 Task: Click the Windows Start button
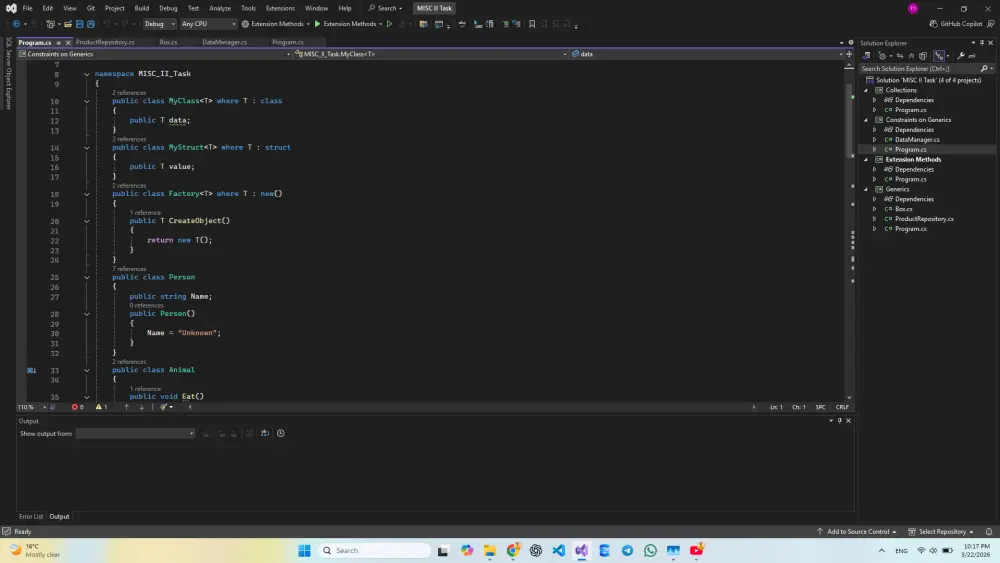click(x=304, y=550)
